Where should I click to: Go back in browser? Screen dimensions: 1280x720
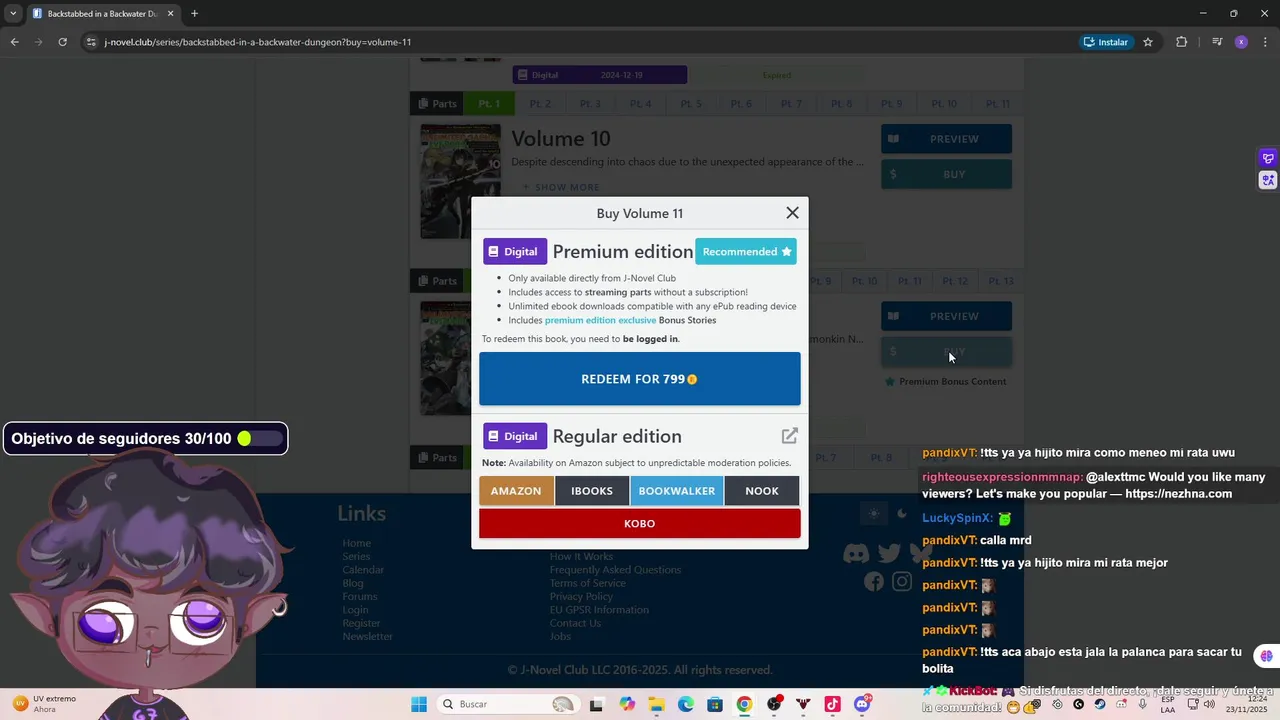click(x=14, y=42)
